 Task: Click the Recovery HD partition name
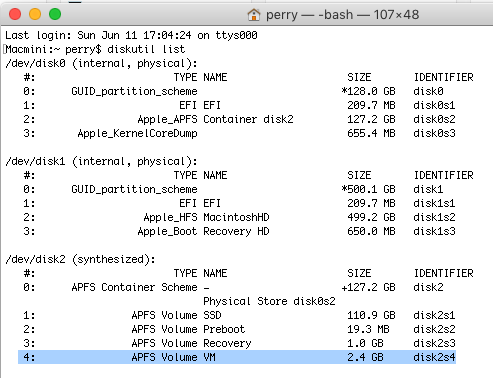point(236,231)
